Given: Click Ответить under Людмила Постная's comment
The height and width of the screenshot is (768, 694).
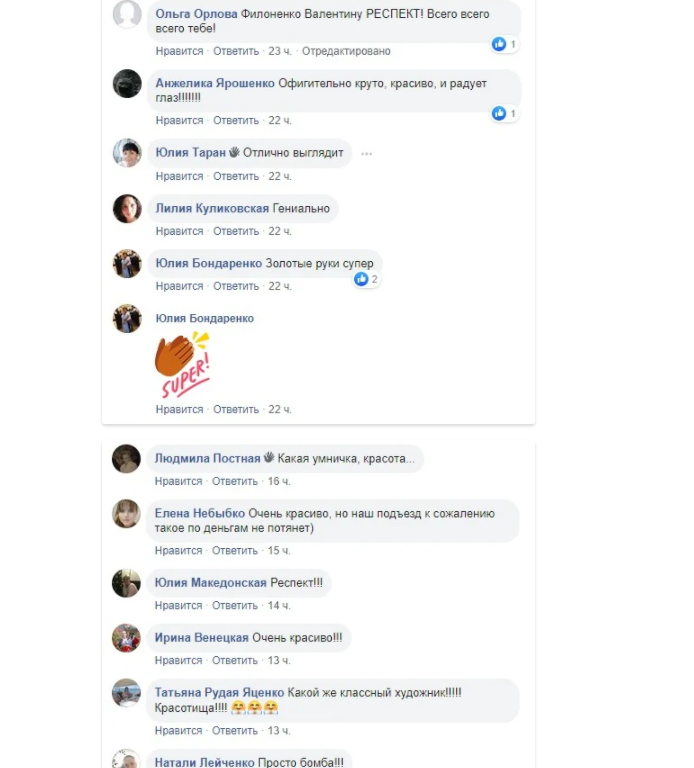Looking at the screenshot, I should pyautogui.click(x=235, y=481).
